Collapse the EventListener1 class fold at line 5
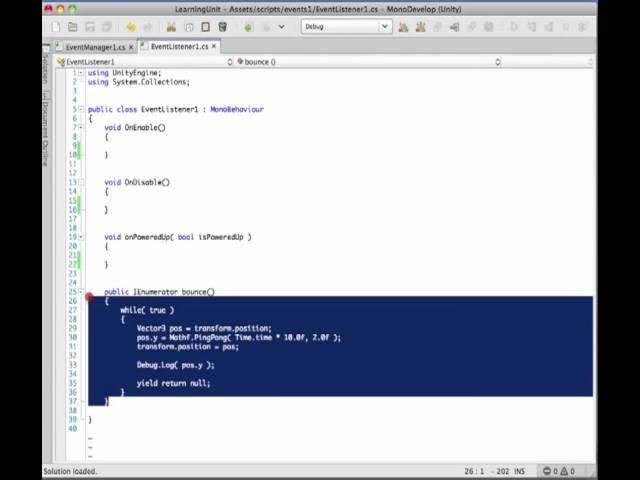The image size is (640, 480). (81, 109)
